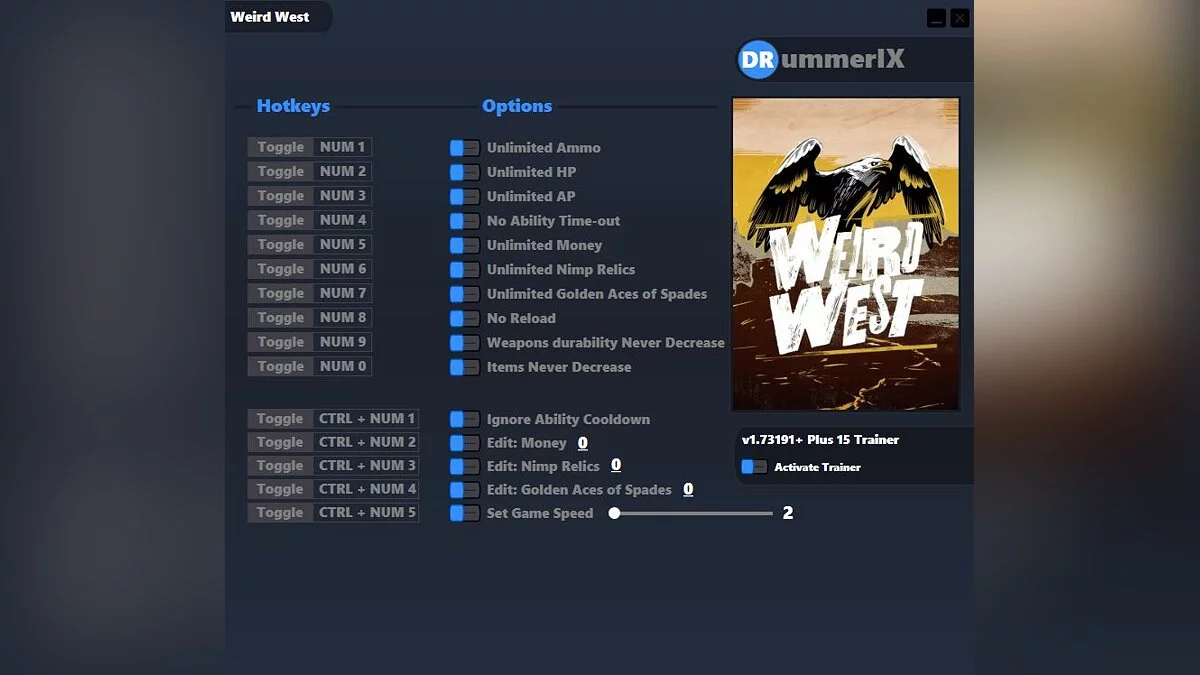Click the v1.73191+ Plus 15 Trainer text
The height and width of the screenshot is (675, 1200).
tap(820, 440)
